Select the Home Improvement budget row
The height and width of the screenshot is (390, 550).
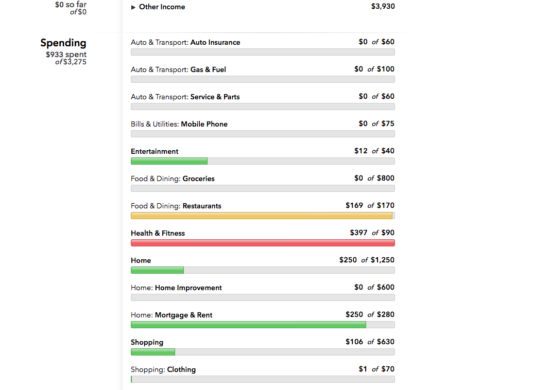[x=263, y=292]
